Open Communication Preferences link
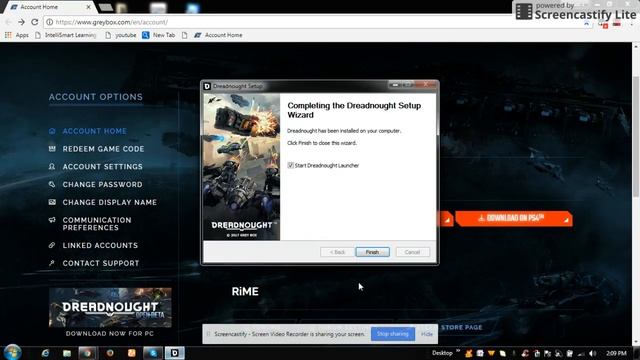Image resolution: width=640 pixels, height=360 pixels. click(x=97, y=224)
